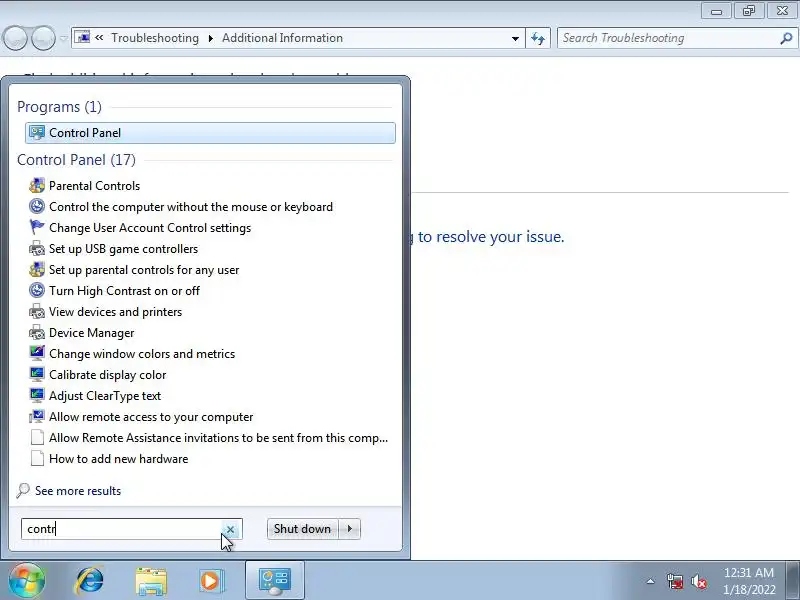Image resolution: width=800 pixels, height=600 pixels.
Task: Click the Adjust ClearType text icon
Action: pyautogui.click(x=37, y=395)
